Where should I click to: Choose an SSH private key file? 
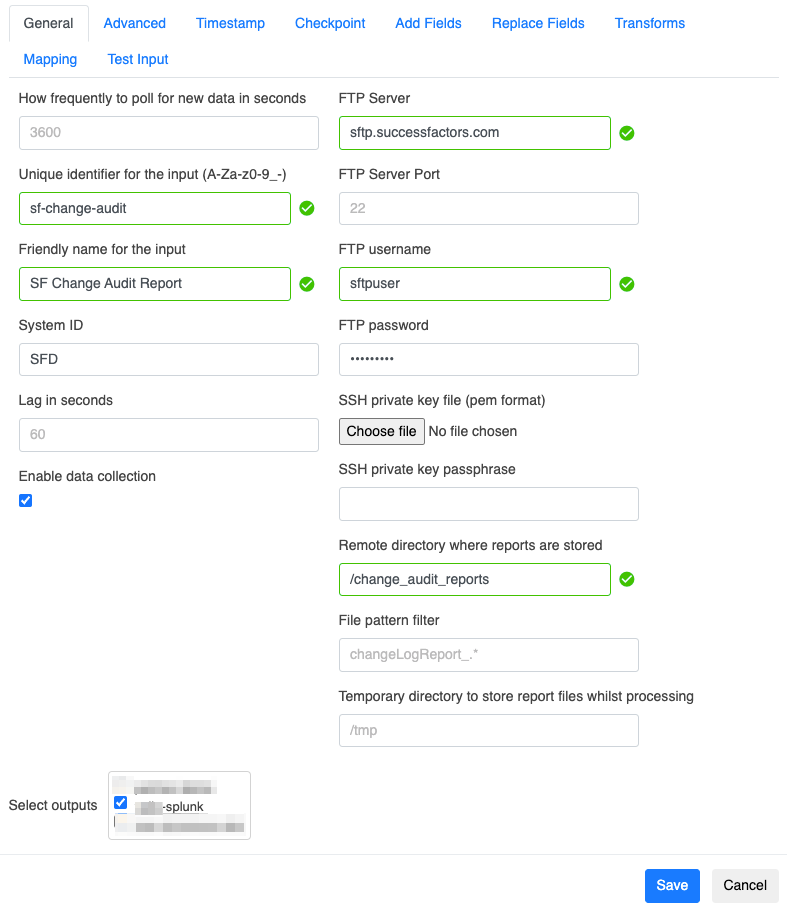pos(381,431)
